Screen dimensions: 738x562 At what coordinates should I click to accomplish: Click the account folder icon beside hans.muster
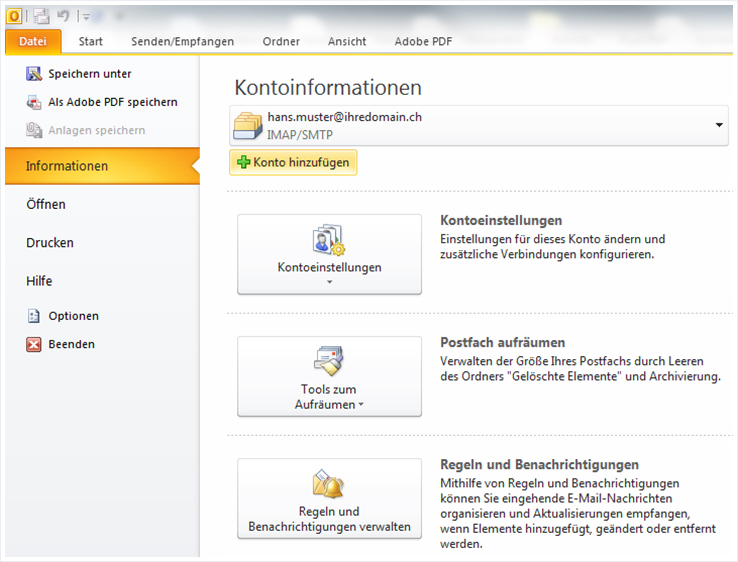248,126
